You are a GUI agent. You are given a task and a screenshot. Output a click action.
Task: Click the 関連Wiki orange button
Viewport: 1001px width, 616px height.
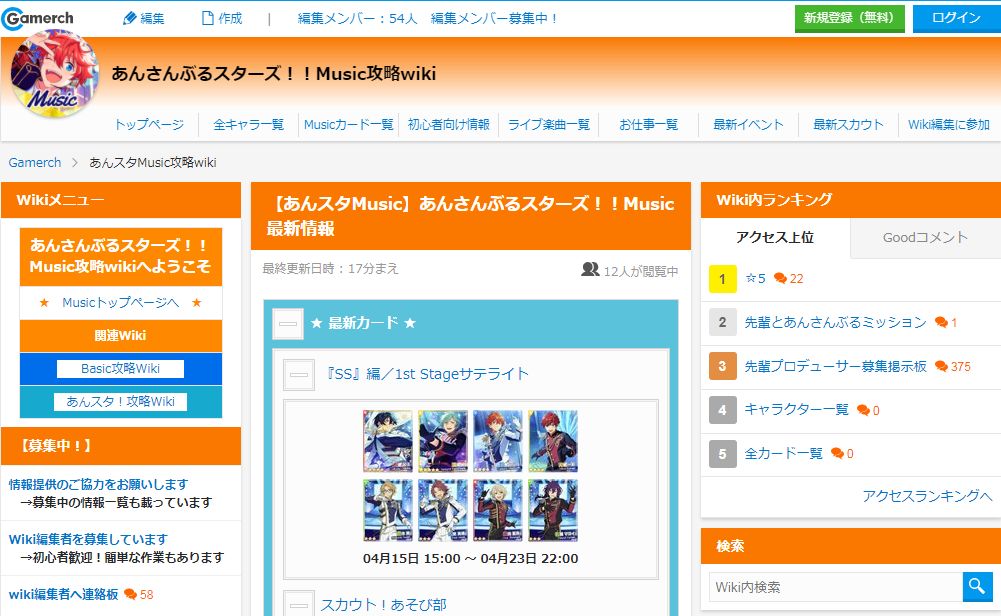pyautogui.click(x=121, y=336)
